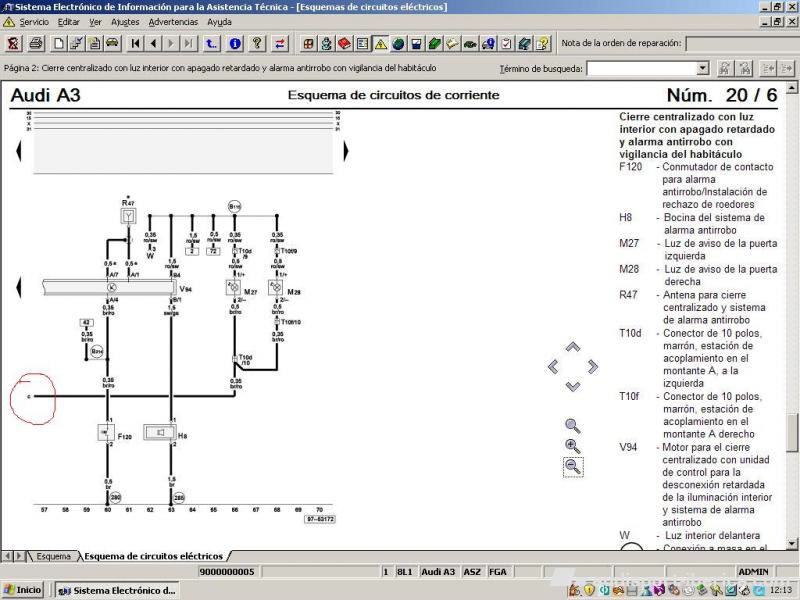
Task: Select the Esquema de circuitos eléctricos tab
Action: 154,556
